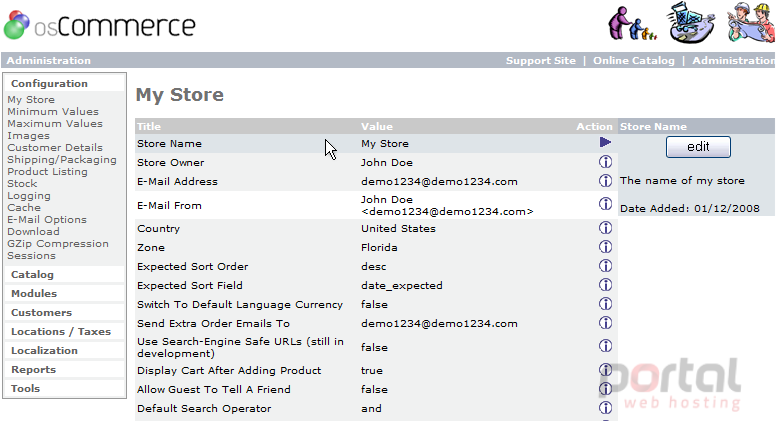Click the Administration link in top-right header
Screen dimensions: 776x422
point(733,60)
